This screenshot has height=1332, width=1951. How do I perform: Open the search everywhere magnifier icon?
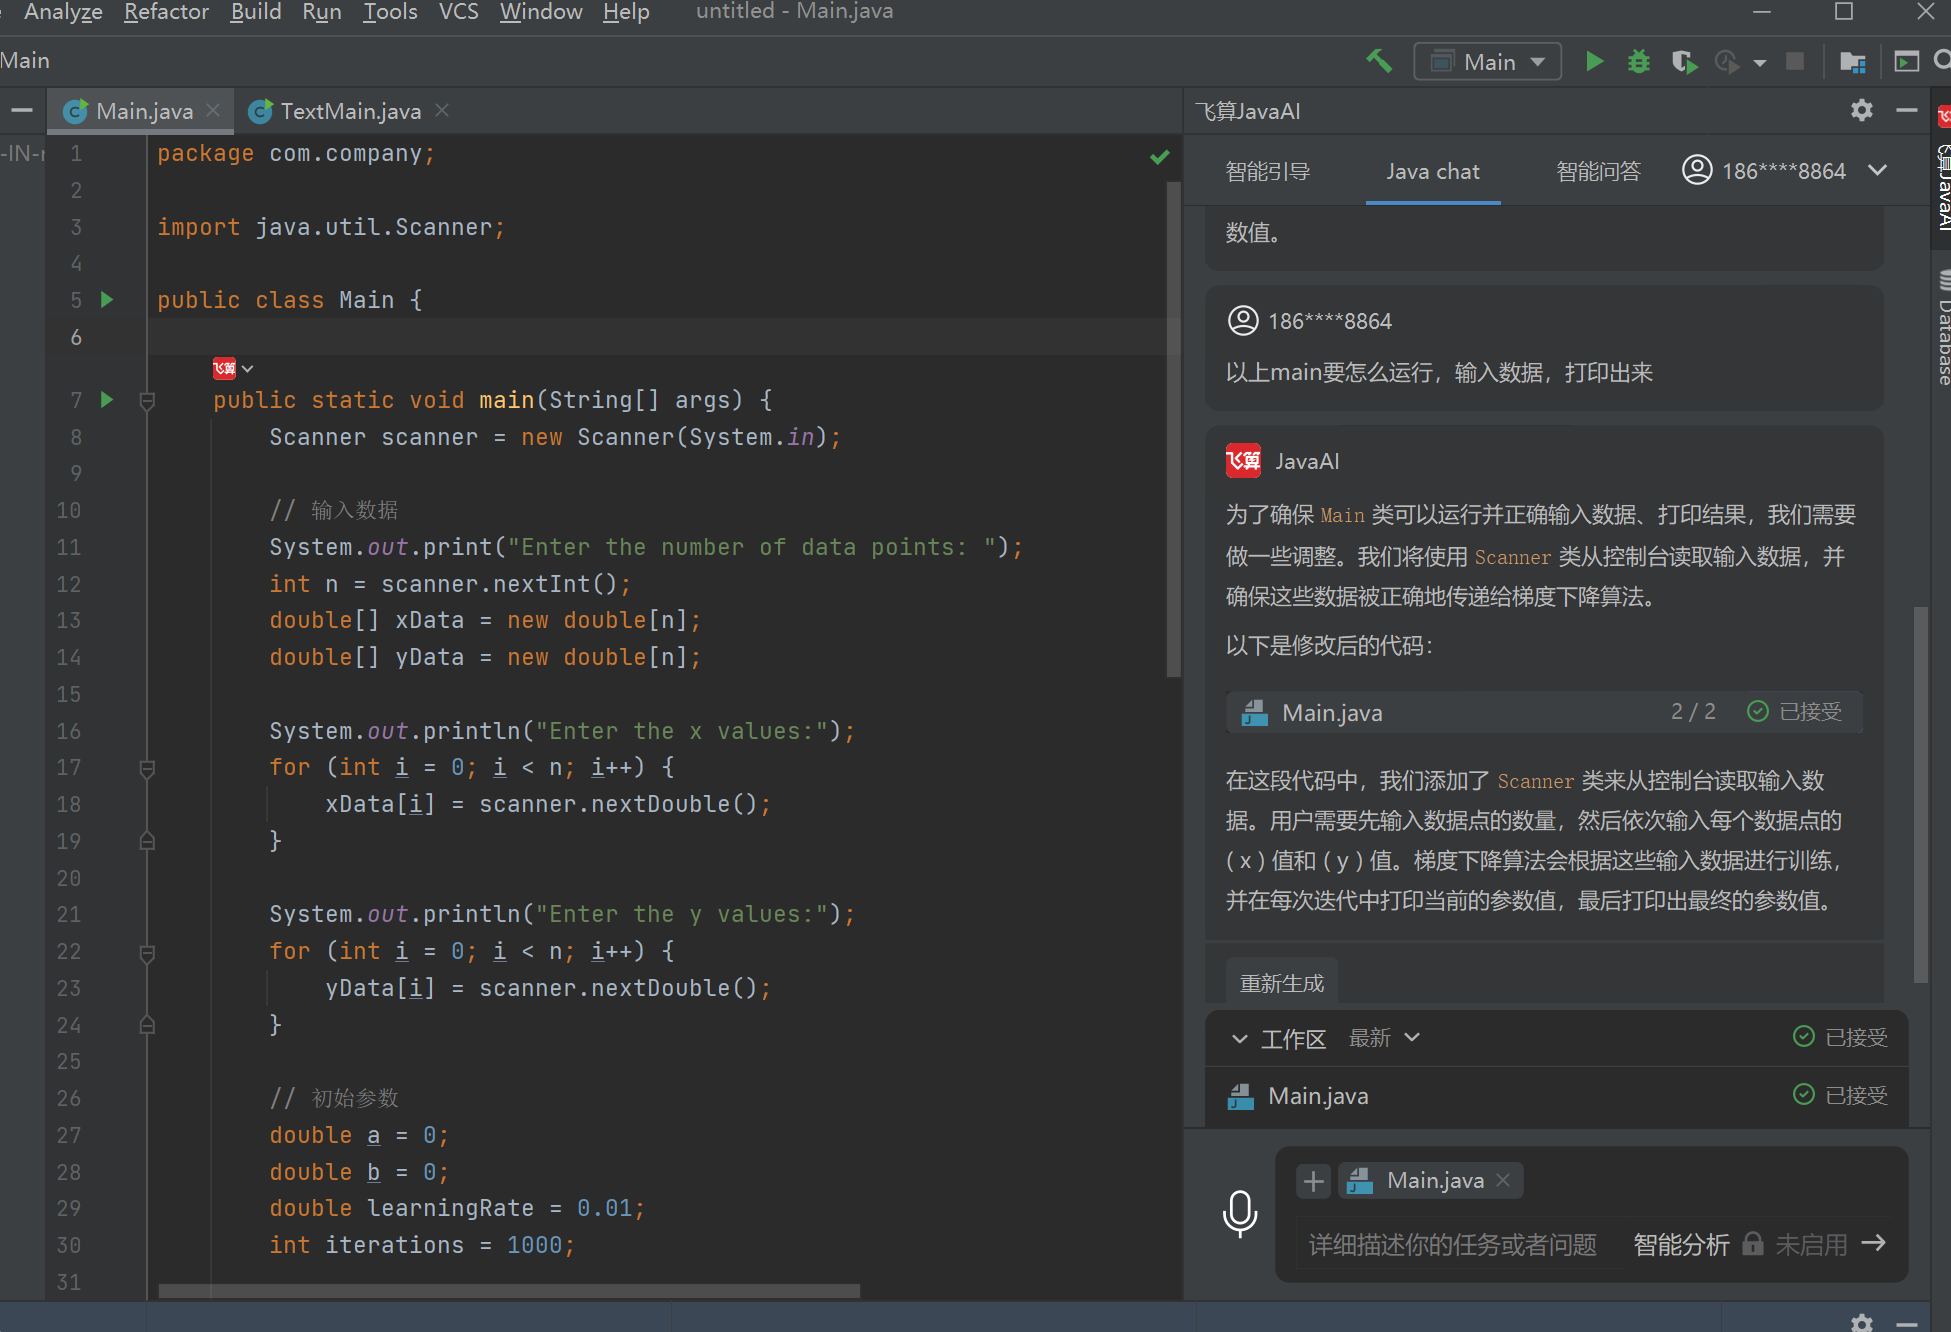(1942, 61)
